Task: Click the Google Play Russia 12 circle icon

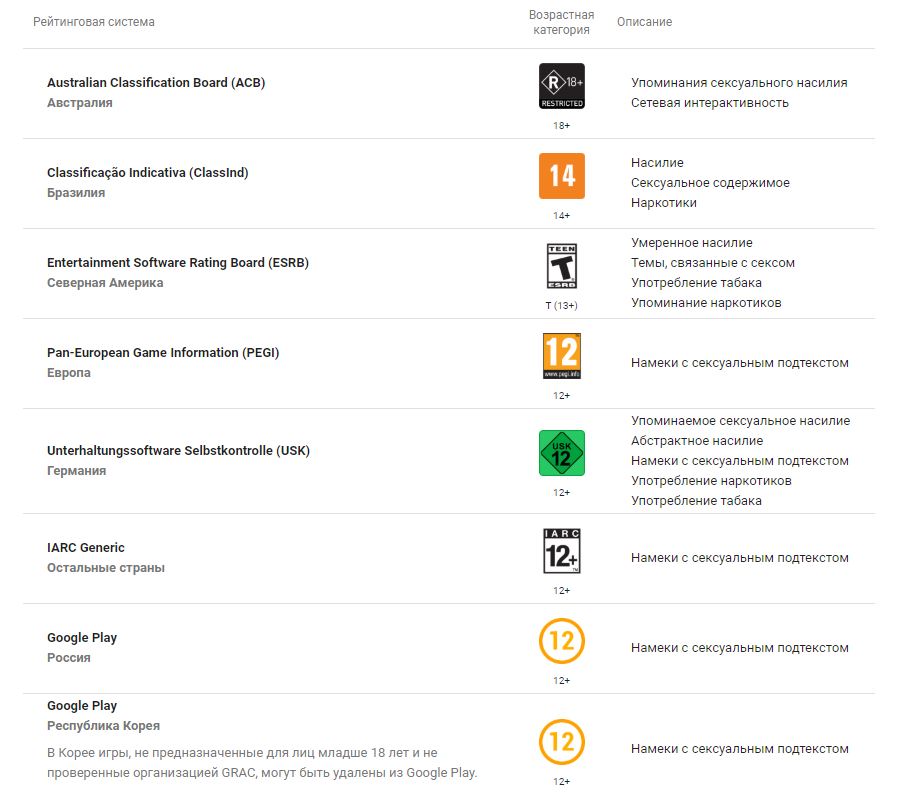Action: (561, 641)
